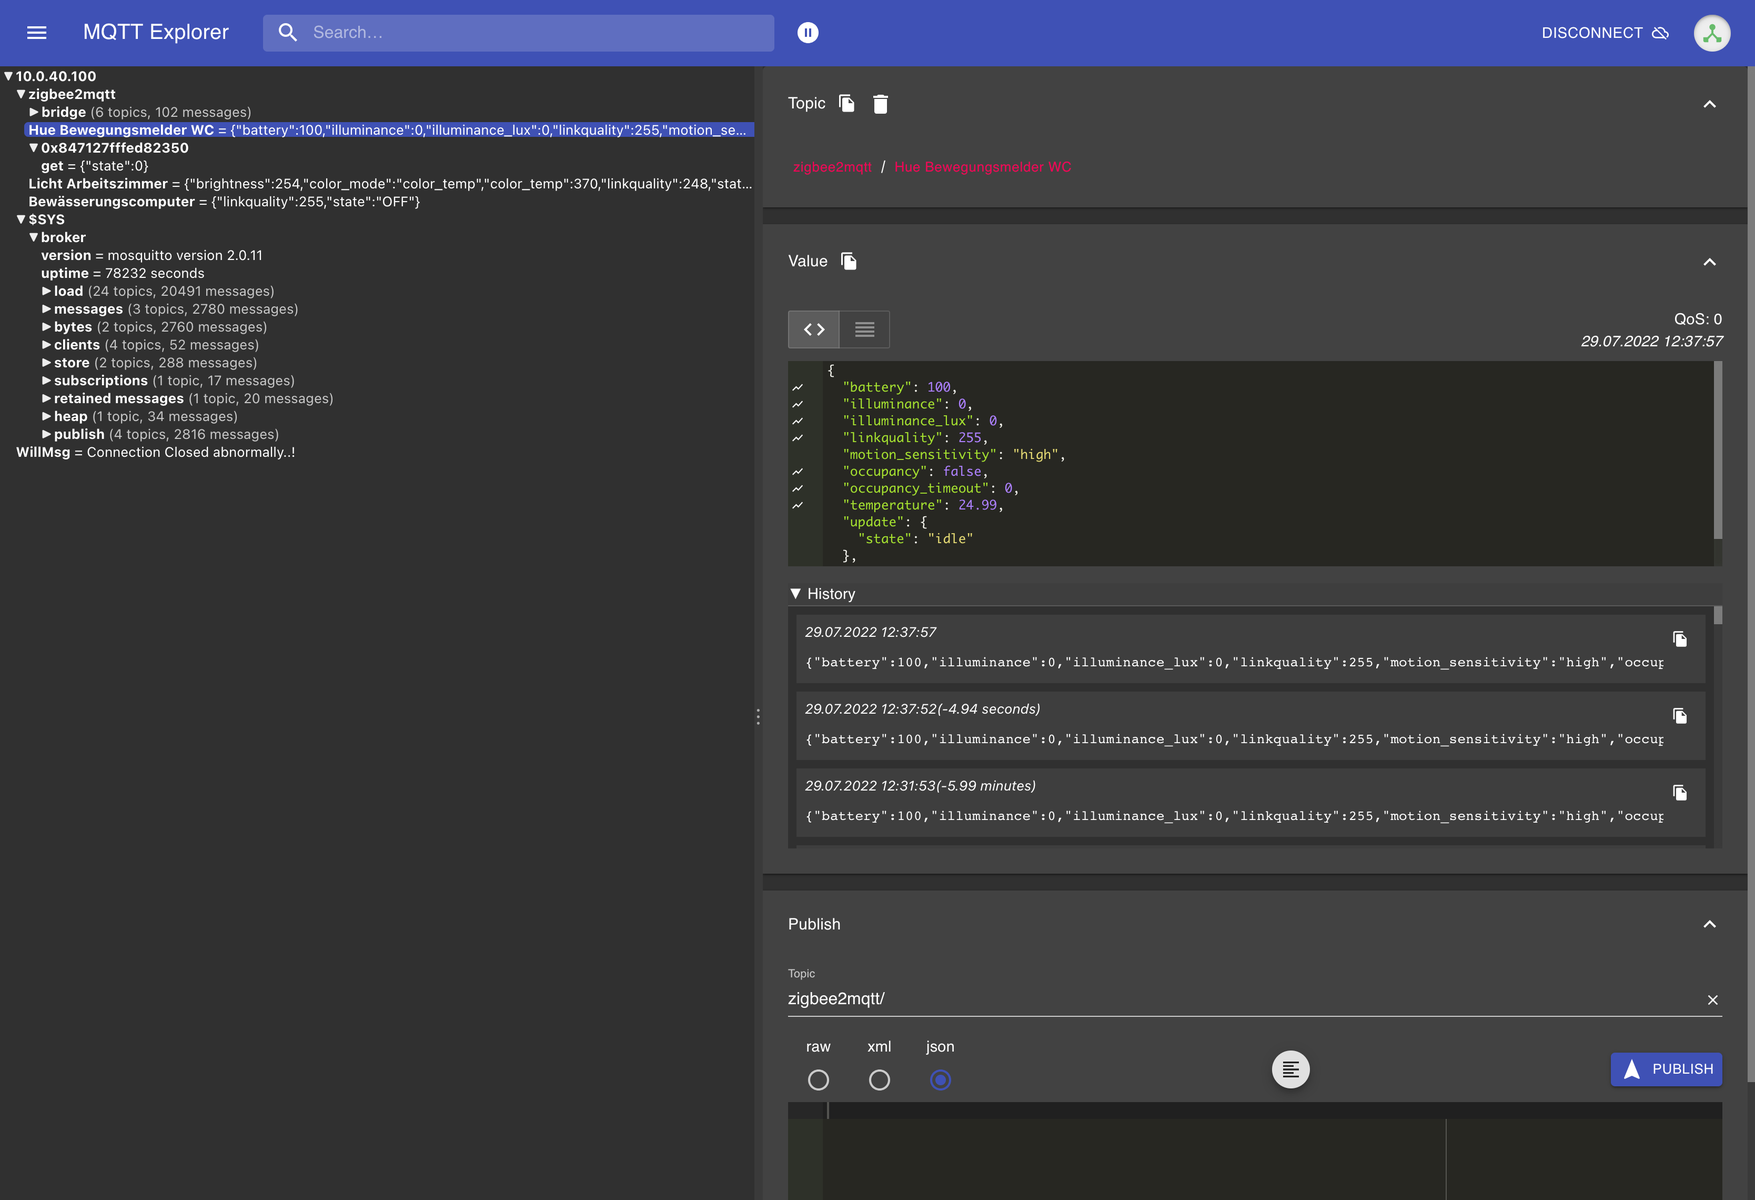The height and width of the screenshot is (1200, 1755).
Task: Pause topic updates with pause button
Action: 808,33
